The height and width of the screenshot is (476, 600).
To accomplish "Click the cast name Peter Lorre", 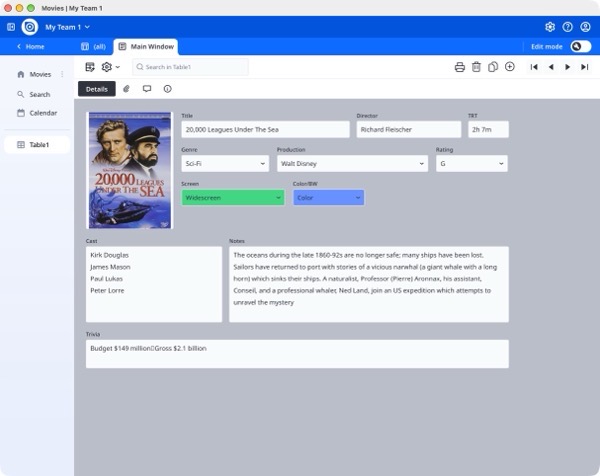I will click(107, 290).
